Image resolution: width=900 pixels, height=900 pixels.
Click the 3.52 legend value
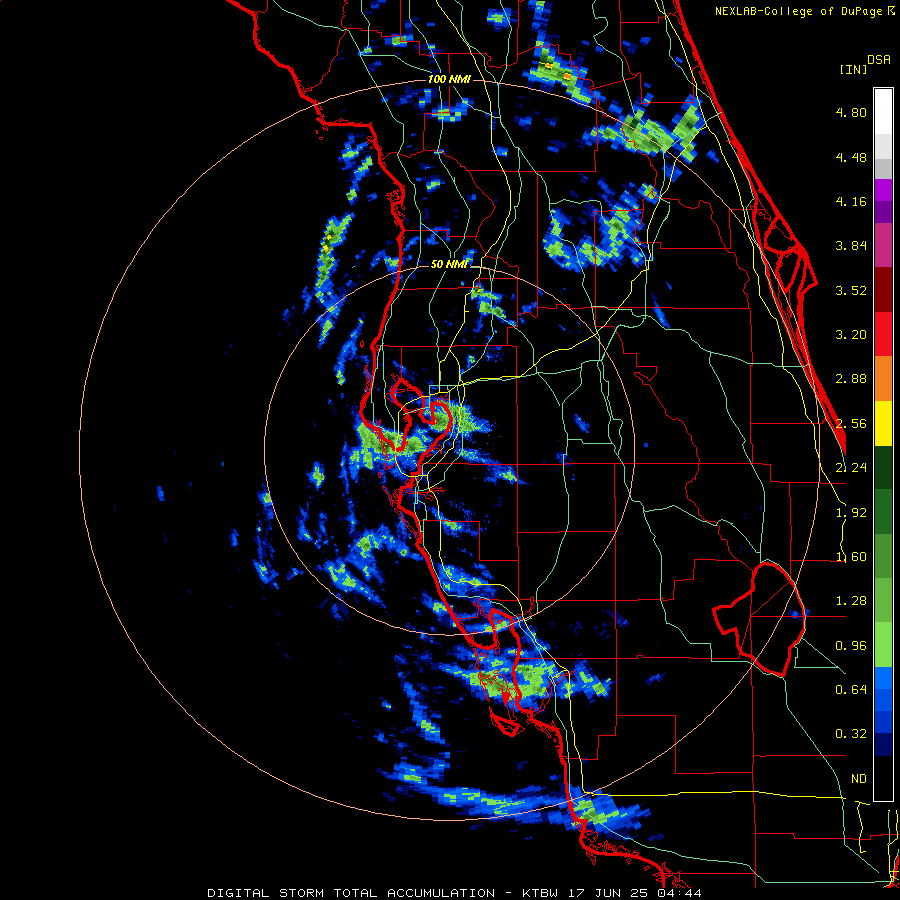point(851,290)
